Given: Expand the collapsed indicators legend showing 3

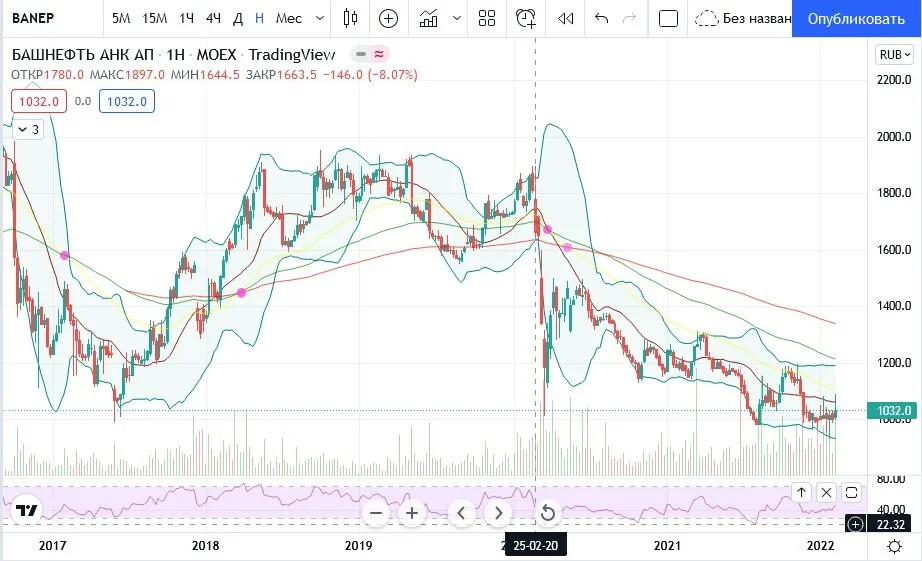Looking at the screenshot, I should tap(28, 129).
